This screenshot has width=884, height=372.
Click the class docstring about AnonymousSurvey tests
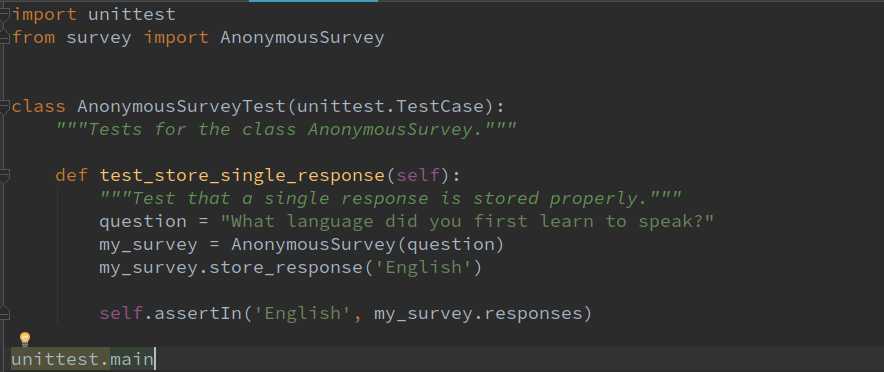[x=286, y=130]
